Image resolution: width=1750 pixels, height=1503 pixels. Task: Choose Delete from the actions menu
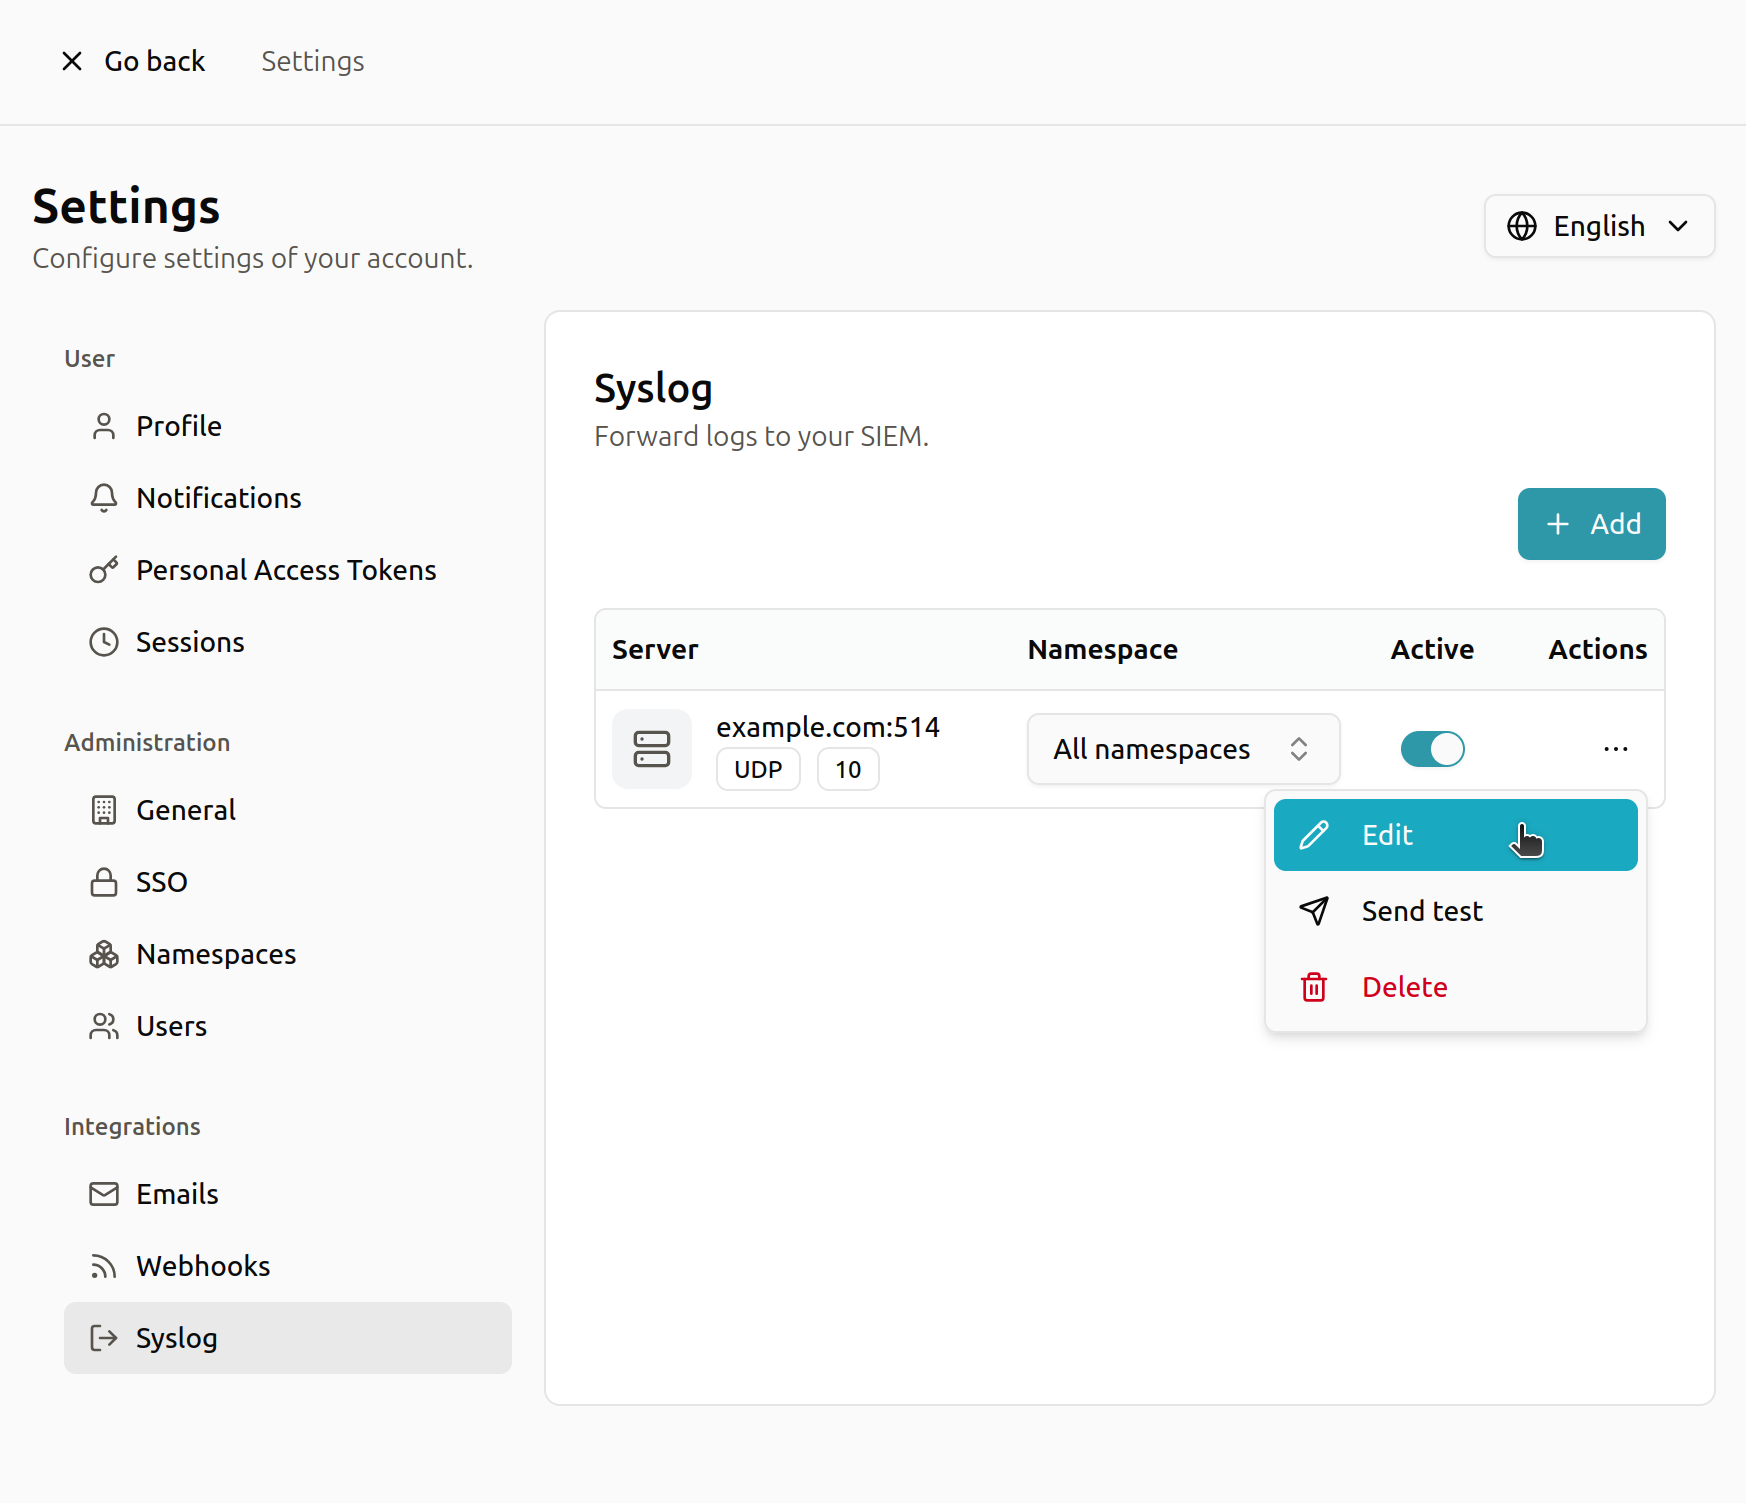click(x=1455, y=987)
